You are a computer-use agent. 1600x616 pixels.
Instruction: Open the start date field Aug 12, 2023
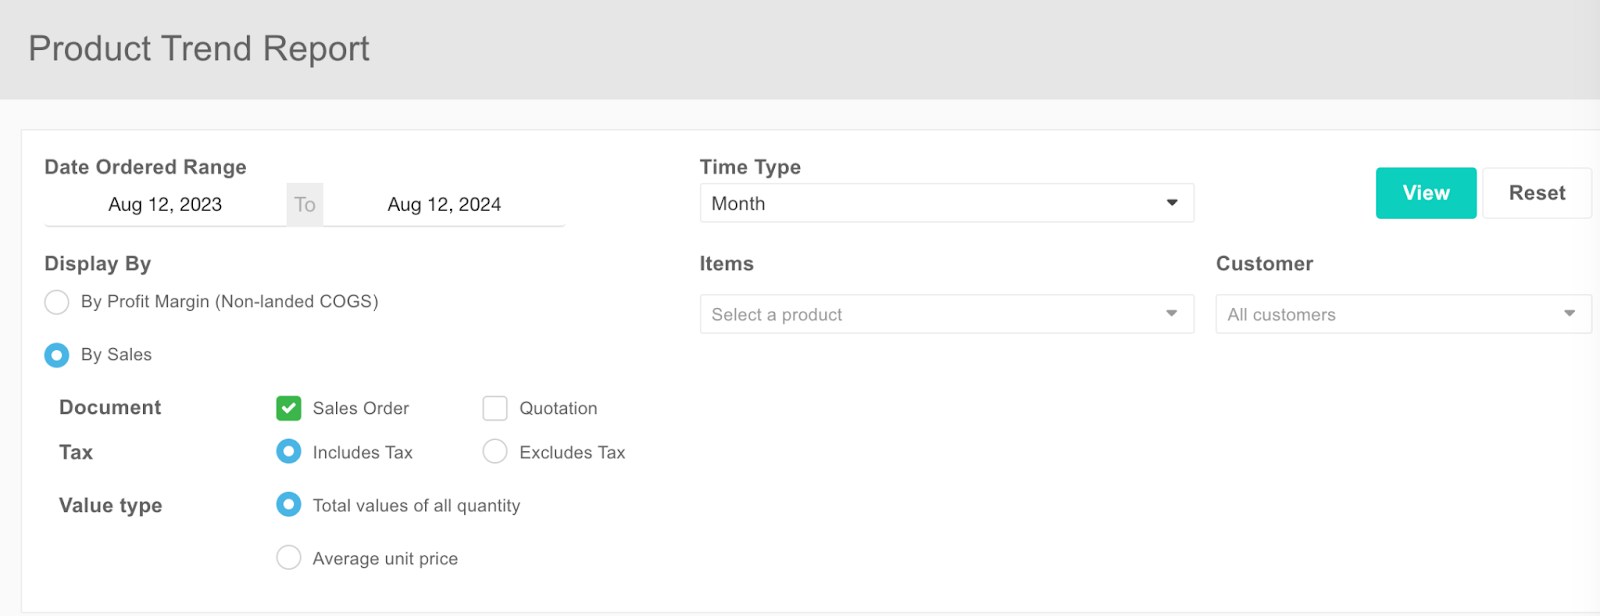point(165,204)
